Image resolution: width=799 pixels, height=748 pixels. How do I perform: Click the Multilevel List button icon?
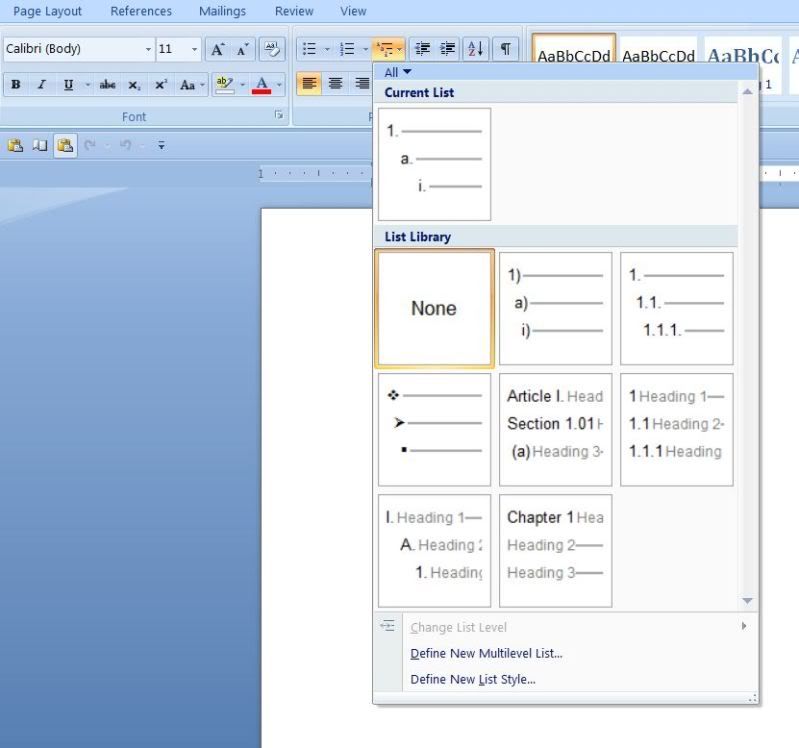tap(384, 49)
